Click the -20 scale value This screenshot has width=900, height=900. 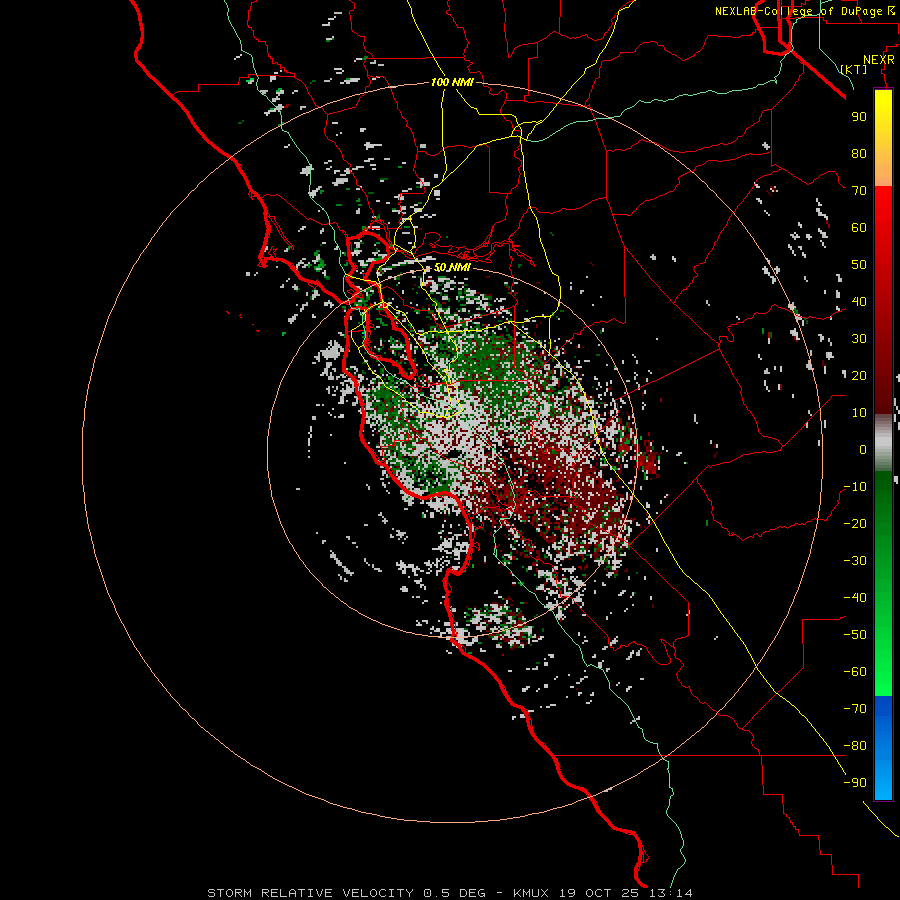[x=855, y=523]
